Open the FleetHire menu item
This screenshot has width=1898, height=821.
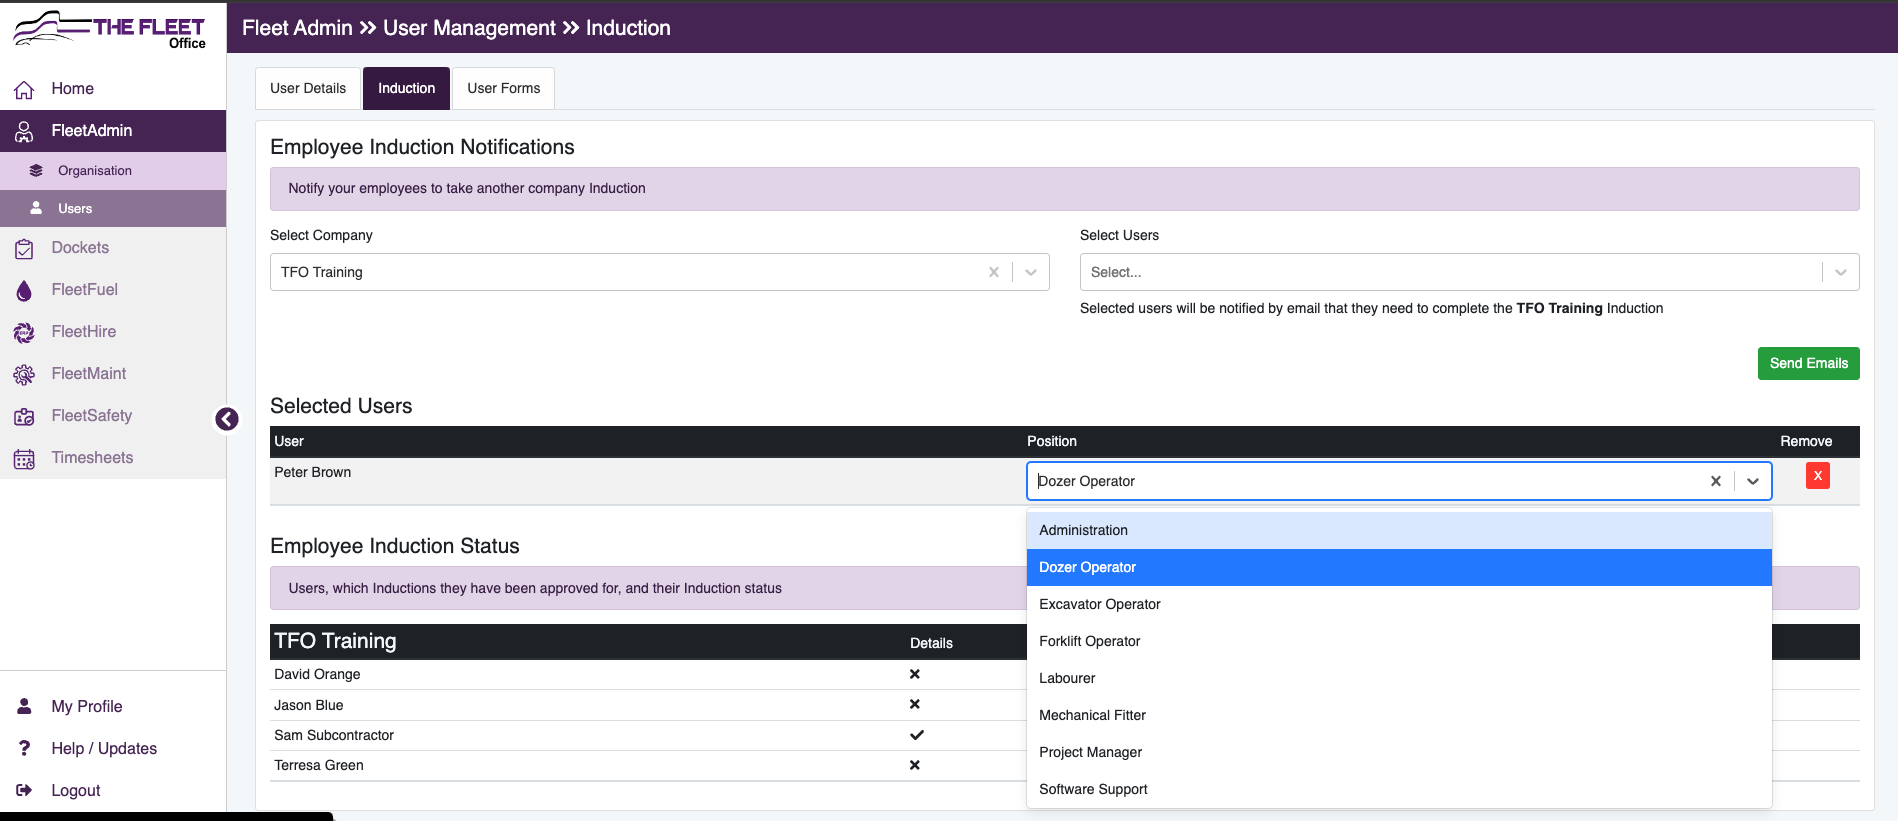113,332
